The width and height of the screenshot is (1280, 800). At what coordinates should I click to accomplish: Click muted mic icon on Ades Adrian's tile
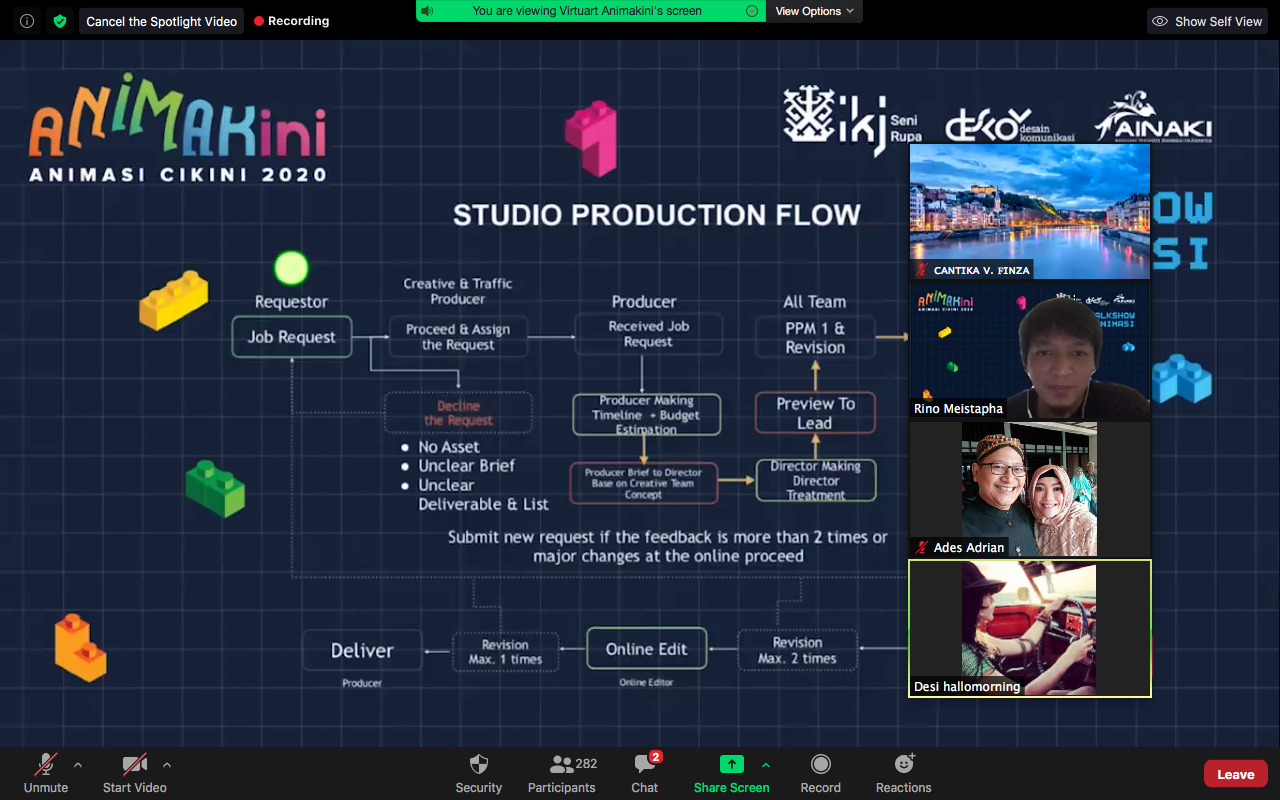tap(921, 547)
